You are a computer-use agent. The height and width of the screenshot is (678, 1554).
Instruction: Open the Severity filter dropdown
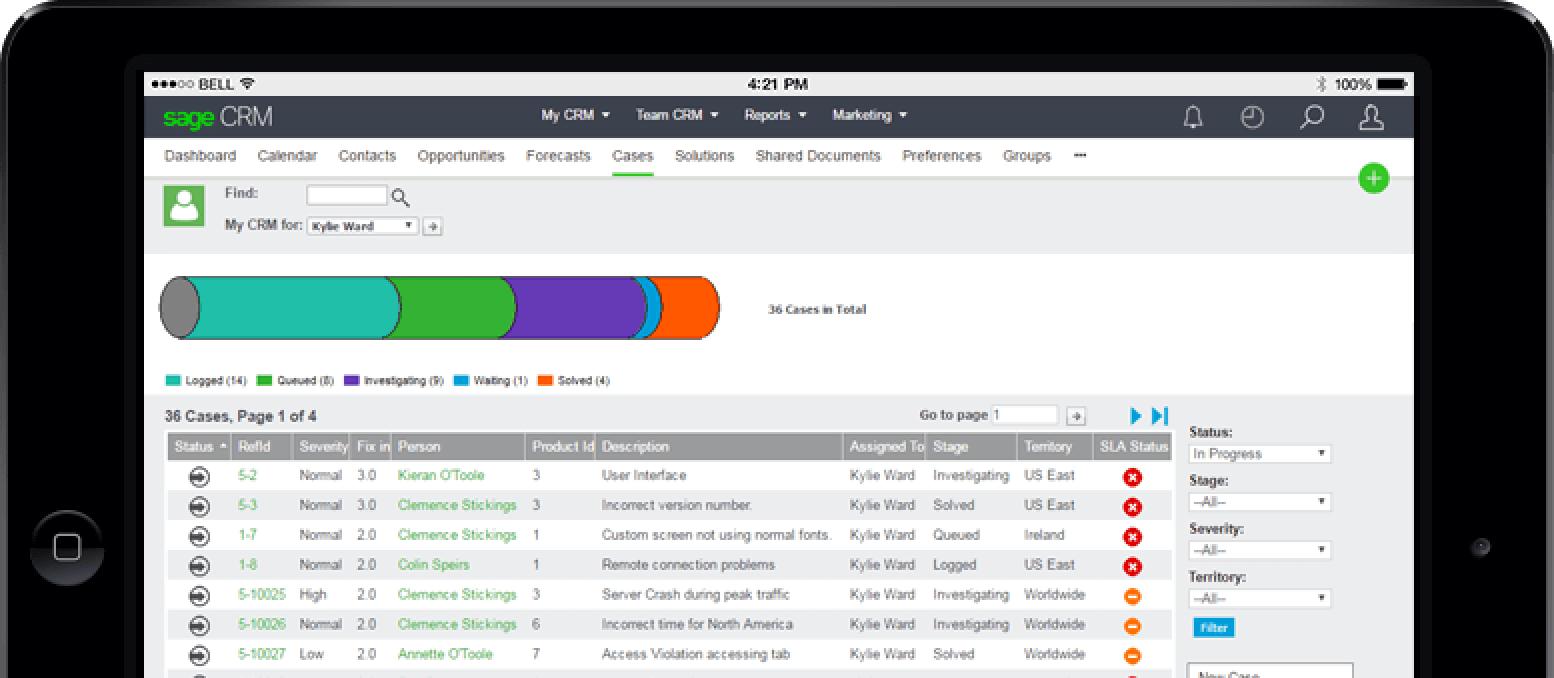coord(1259,549)
